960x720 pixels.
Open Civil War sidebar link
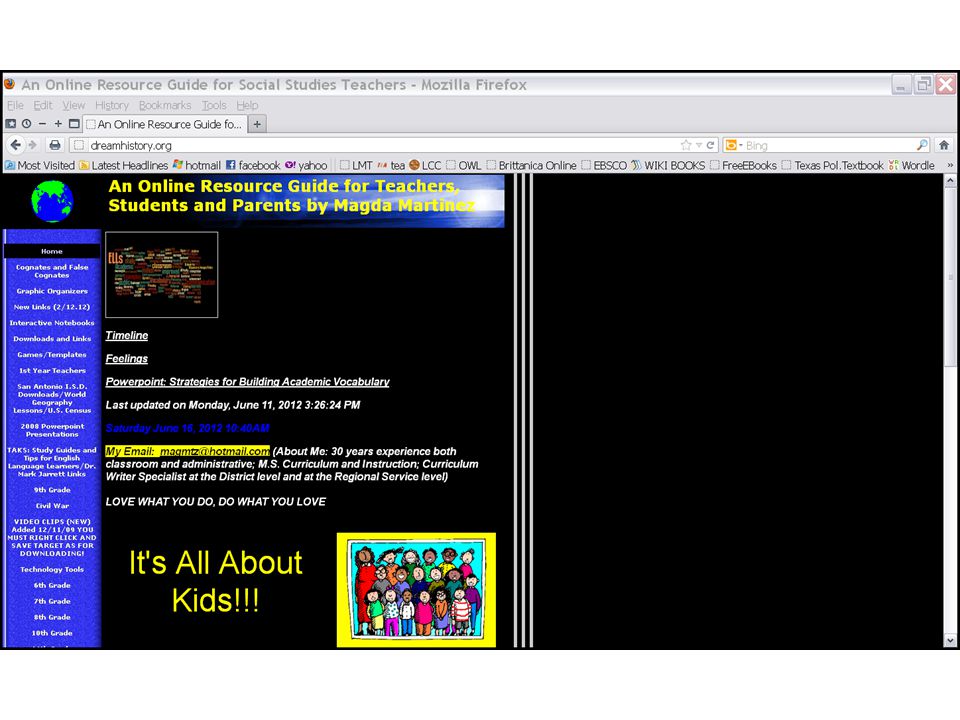(52, 506)
